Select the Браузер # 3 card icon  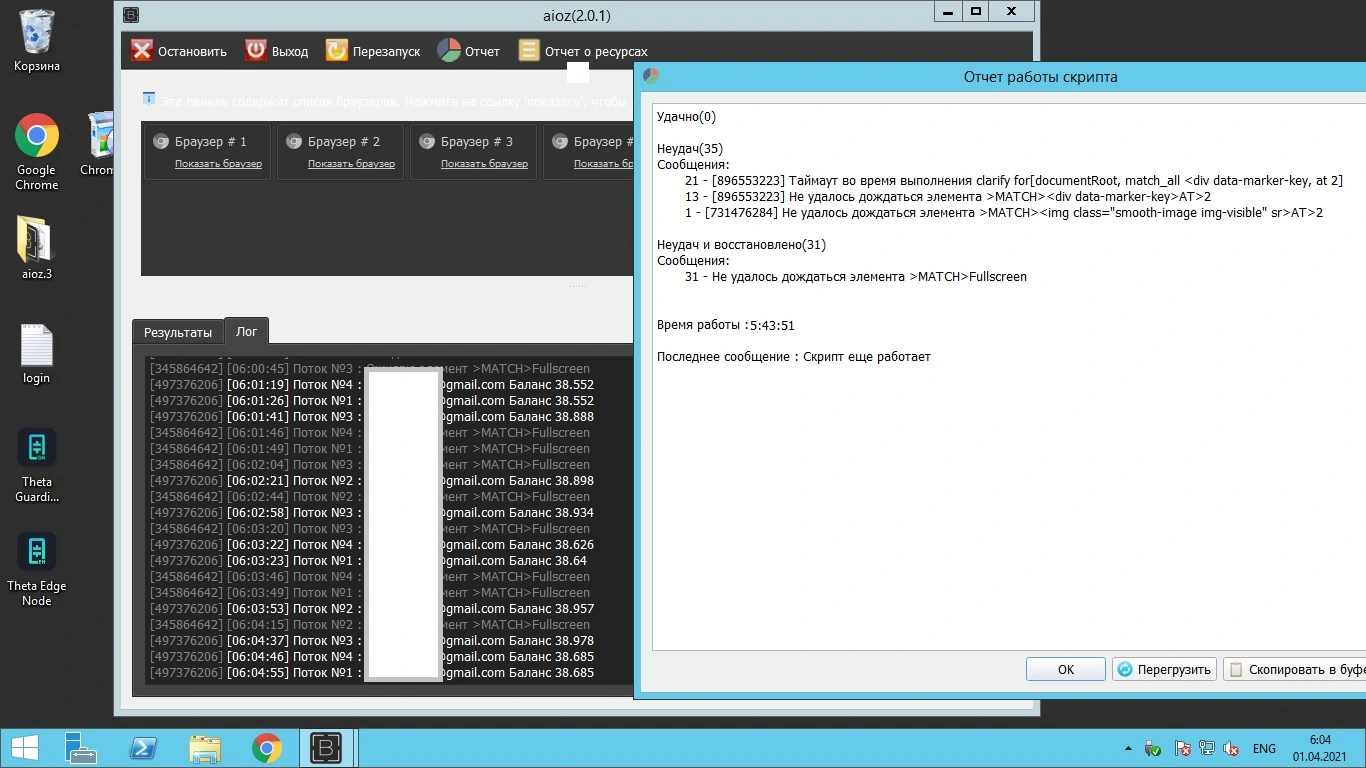(426, 142)
